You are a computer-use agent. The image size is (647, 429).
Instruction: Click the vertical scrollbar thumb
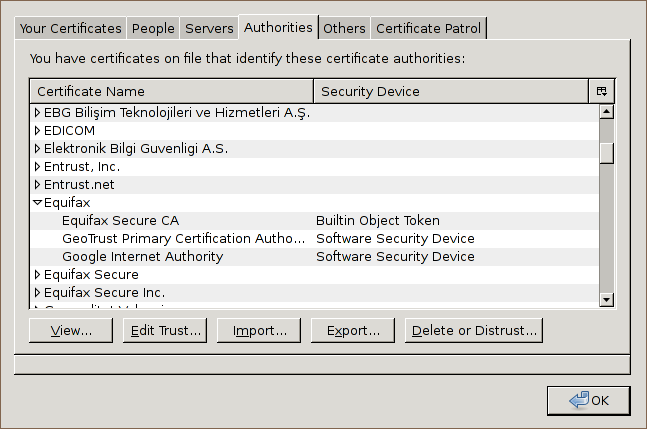pos(607,153)
